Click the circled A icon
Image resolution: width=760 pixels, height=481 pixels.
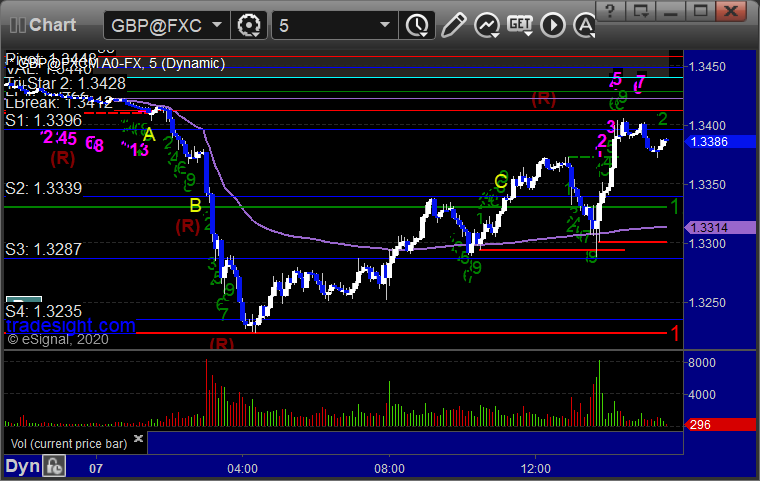pyautogui.click(x=585, y=25)
